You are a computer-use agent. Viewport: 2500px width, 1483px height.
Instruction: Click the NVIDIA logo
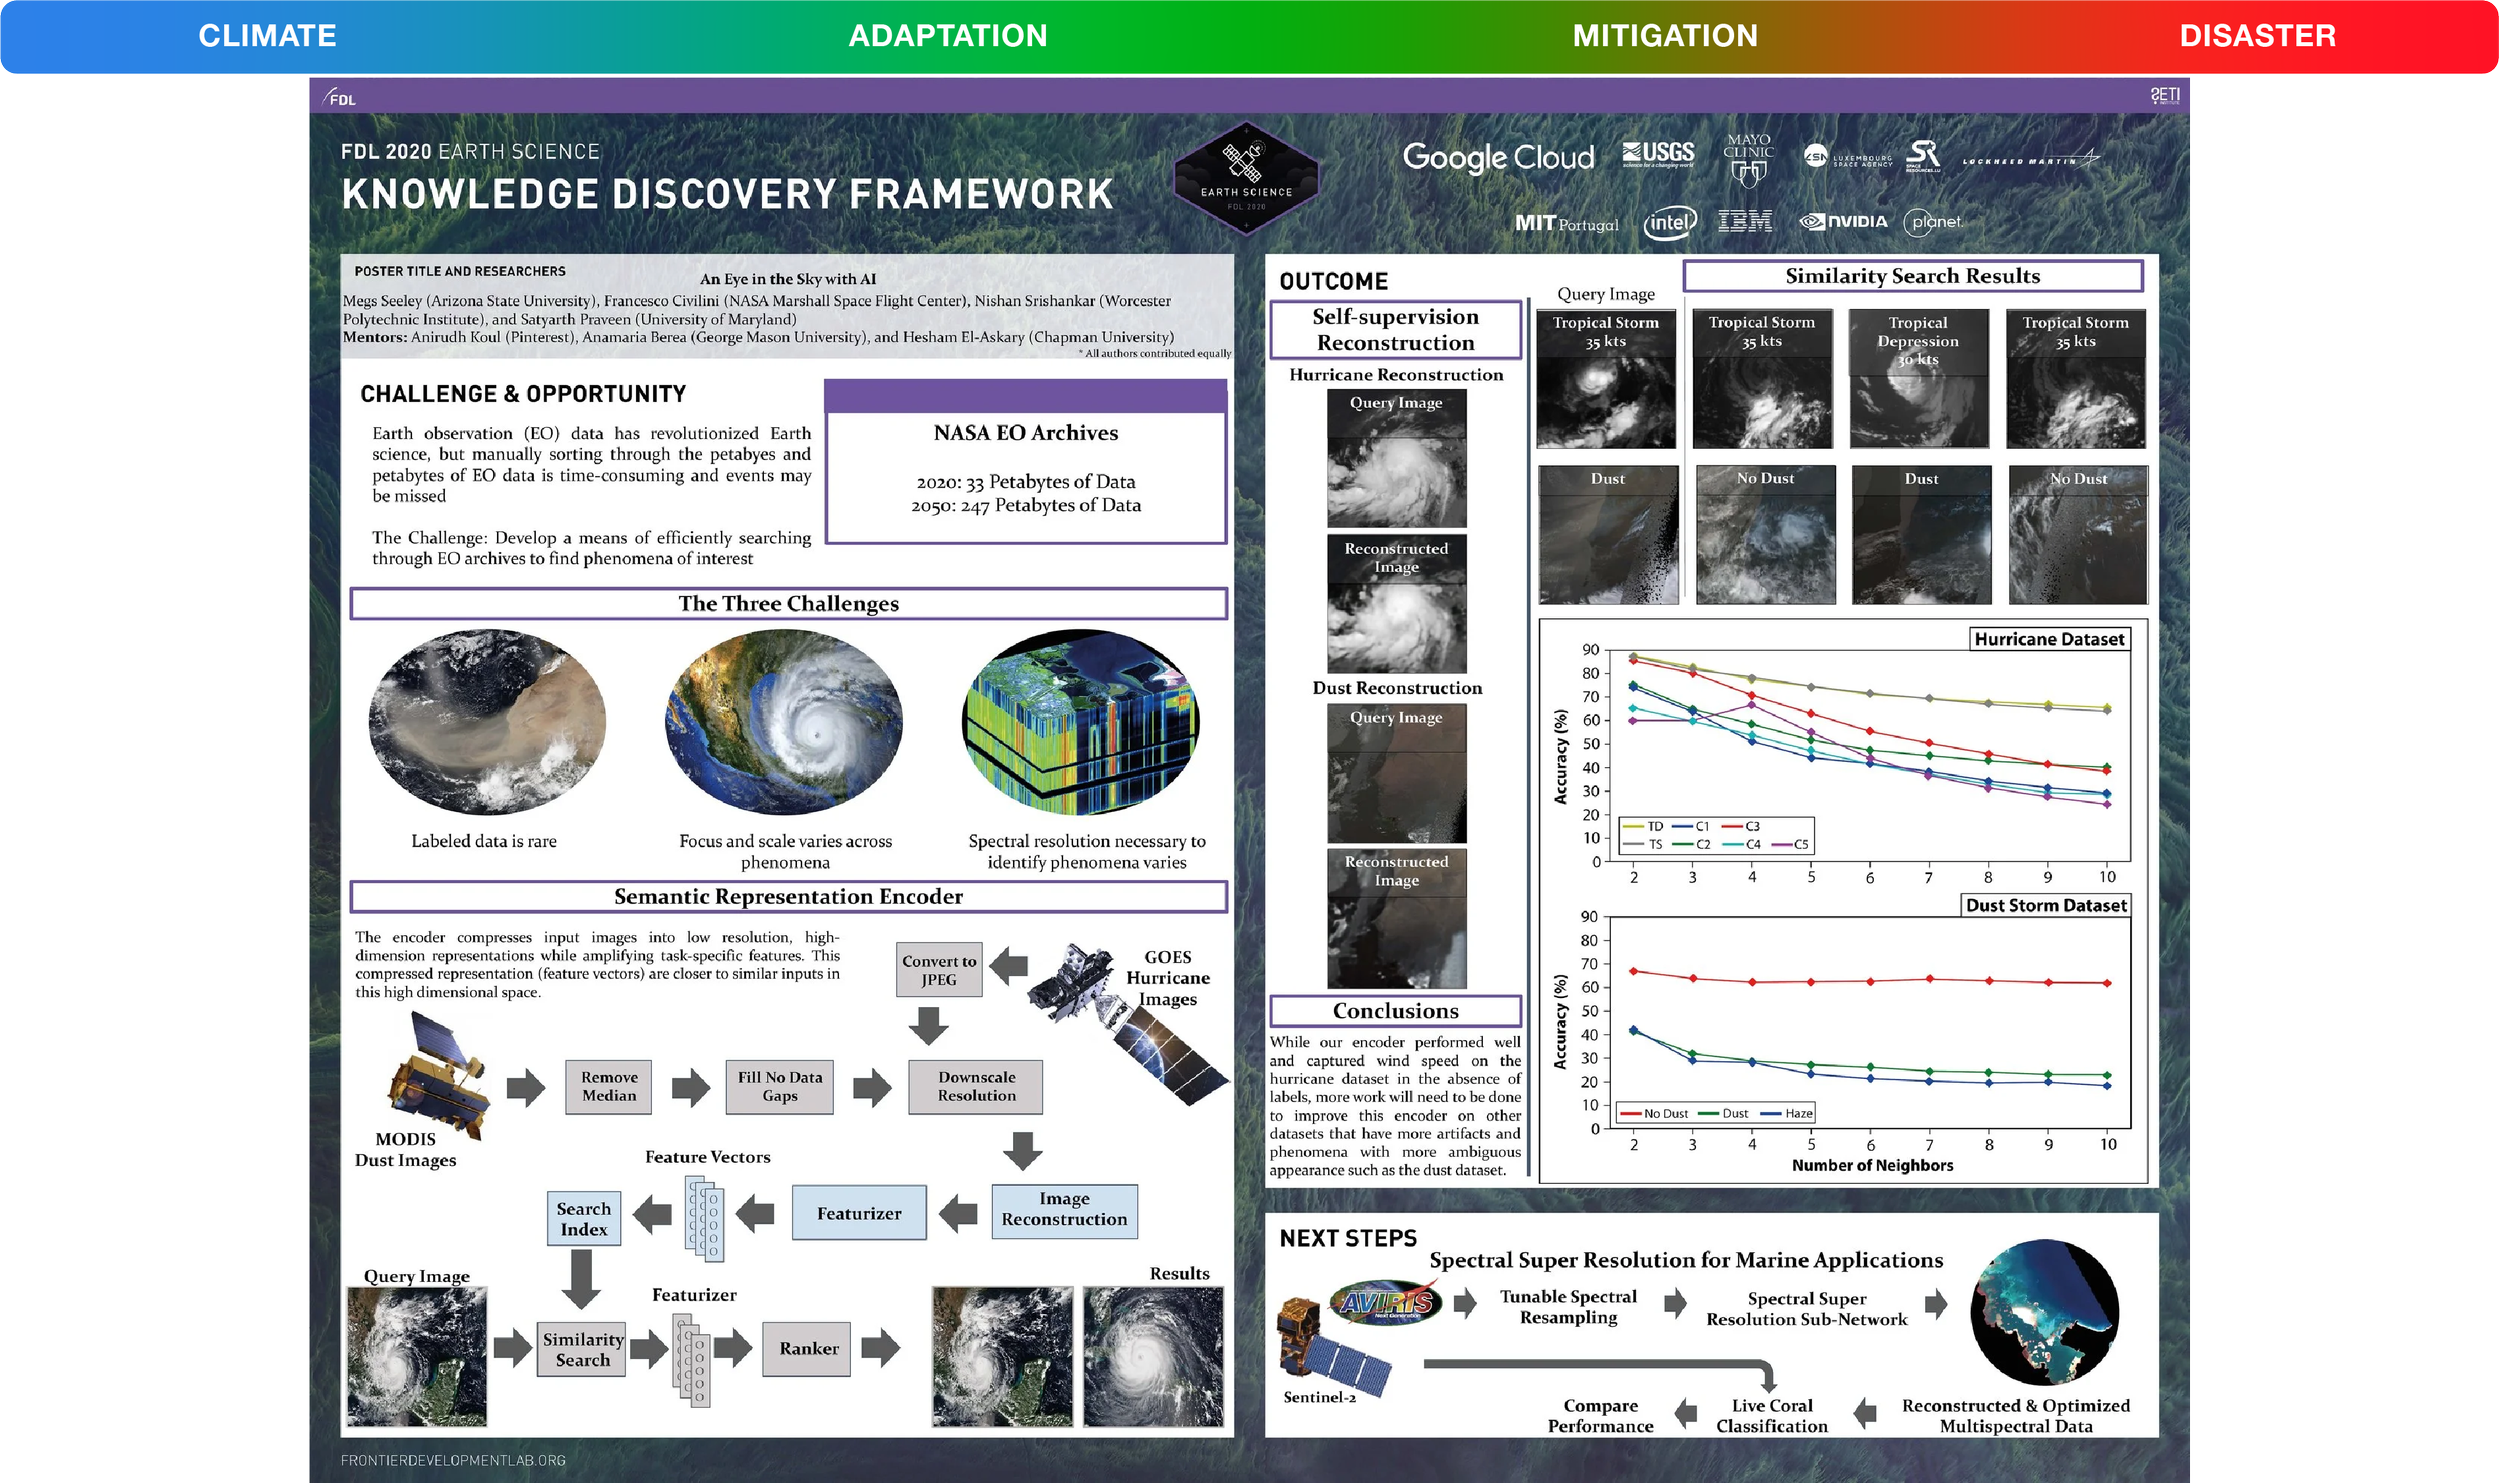(1843, 221)
